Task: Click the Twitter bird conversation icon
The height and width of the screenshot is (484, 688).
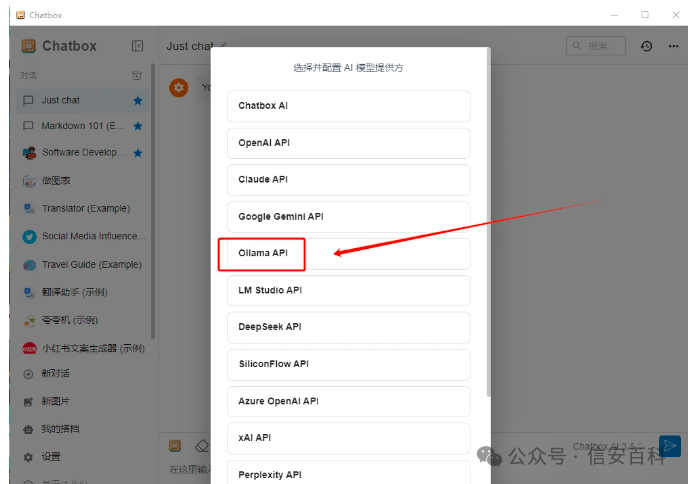Action: pos(29,237)
